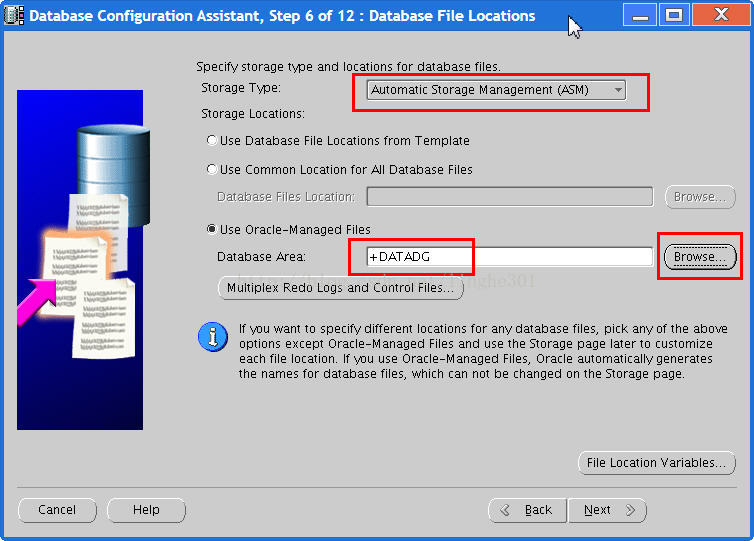Click the Cancel button
This screenshot has width=754, height=541.
tap(57, 510)
